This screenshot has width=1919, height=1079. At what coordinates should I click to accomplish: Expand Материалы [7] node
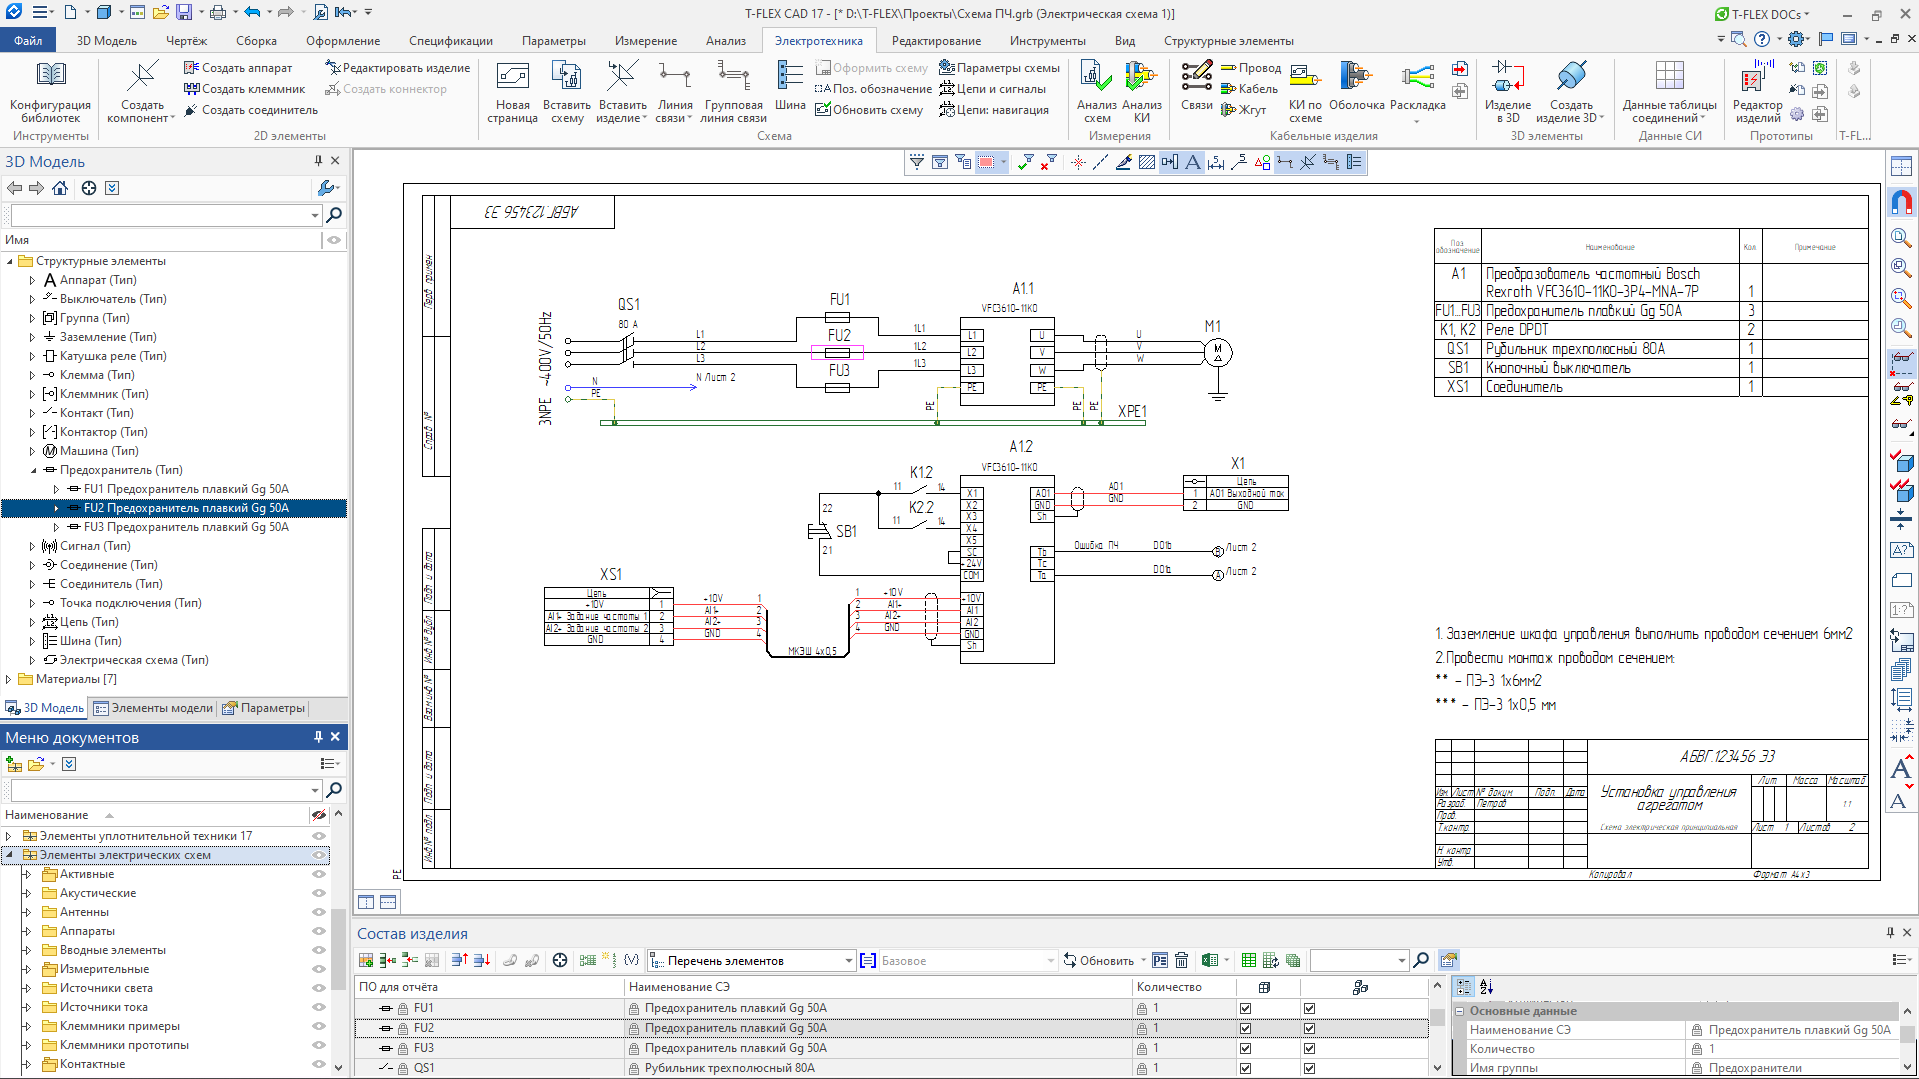point(9,679)
